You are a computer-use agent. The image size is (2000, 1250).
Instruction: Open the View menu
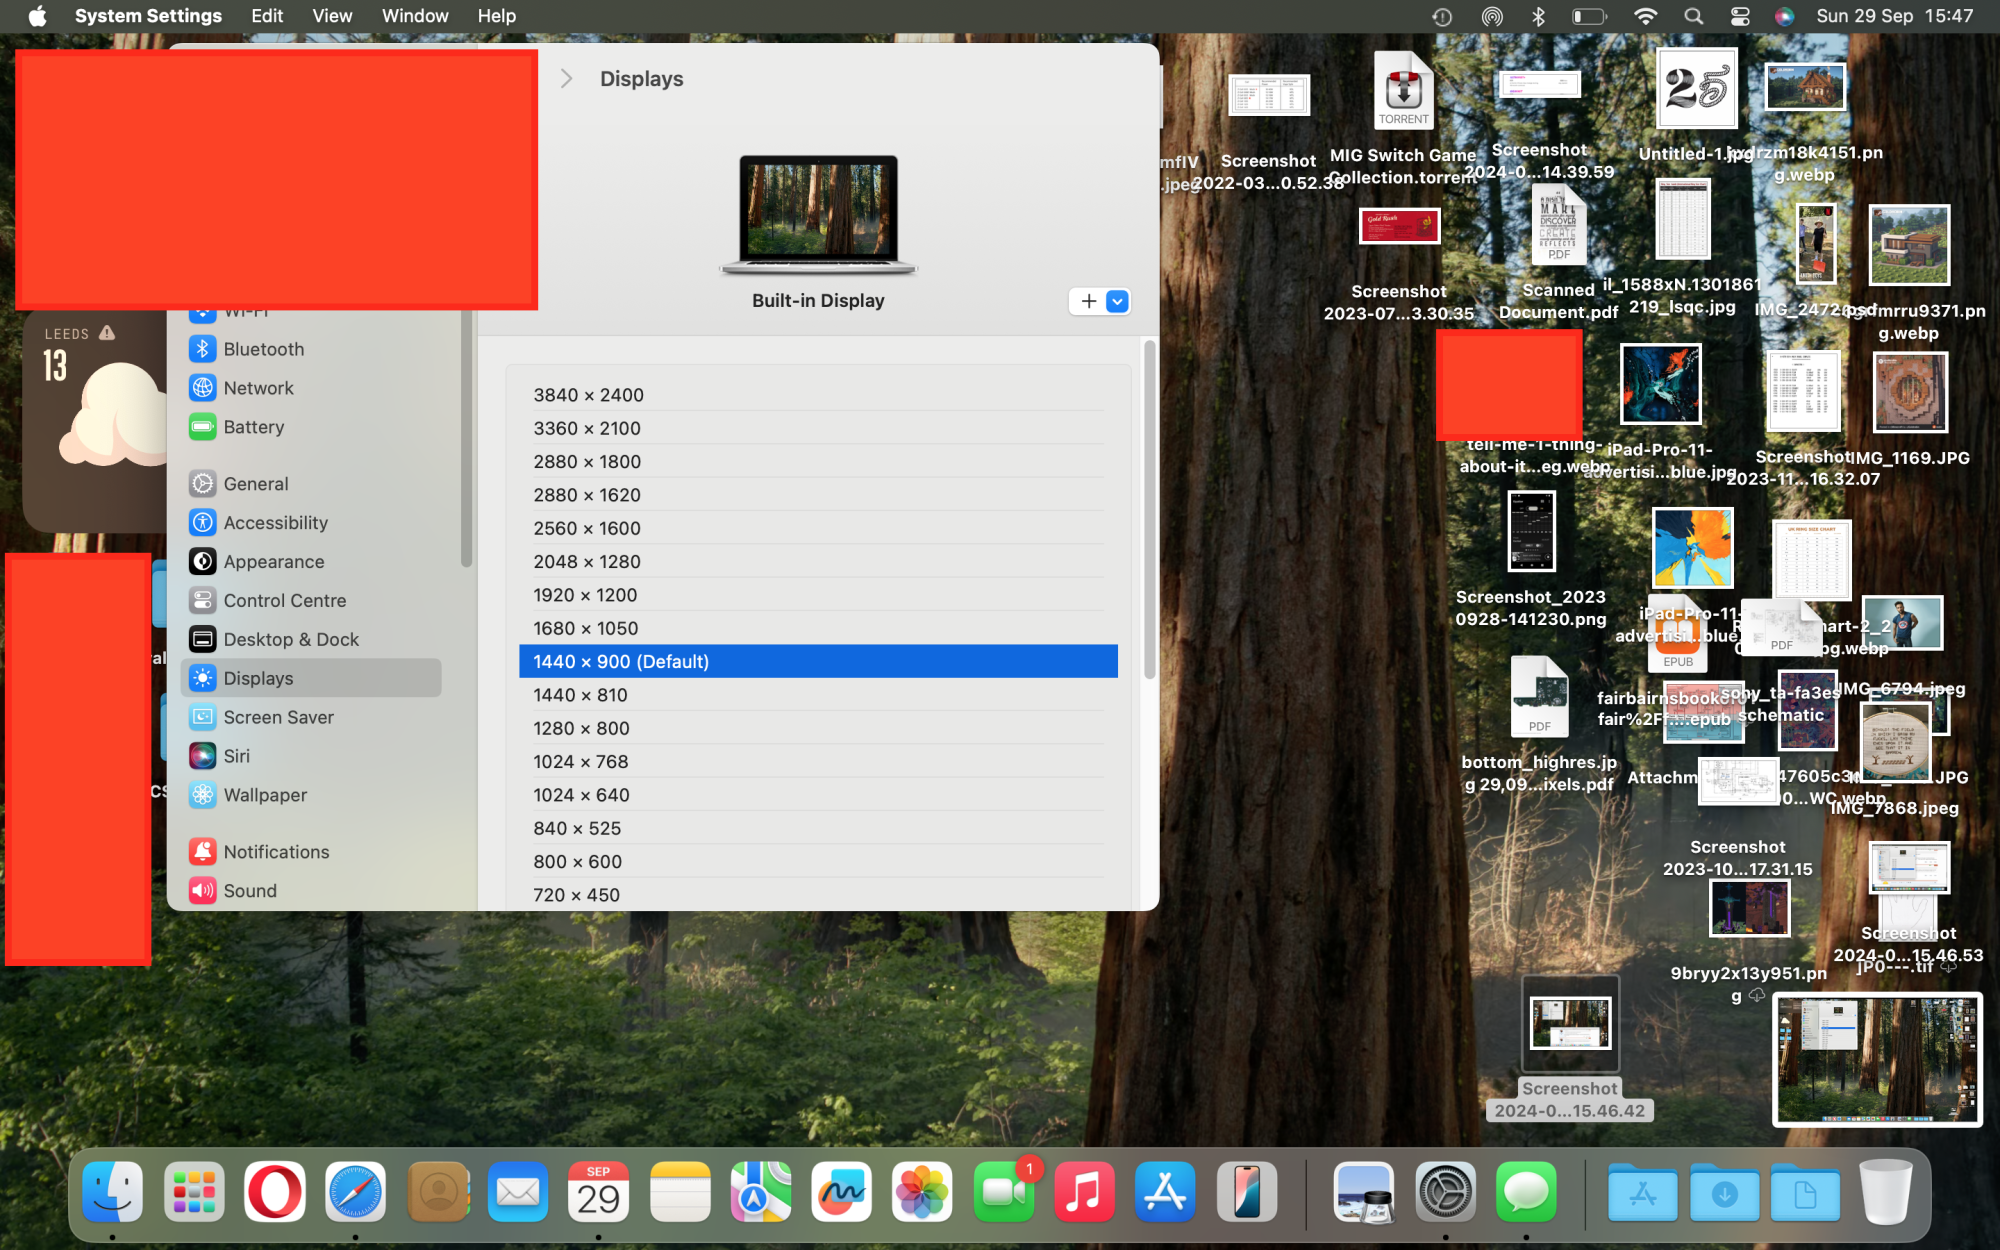click(331, 16)
